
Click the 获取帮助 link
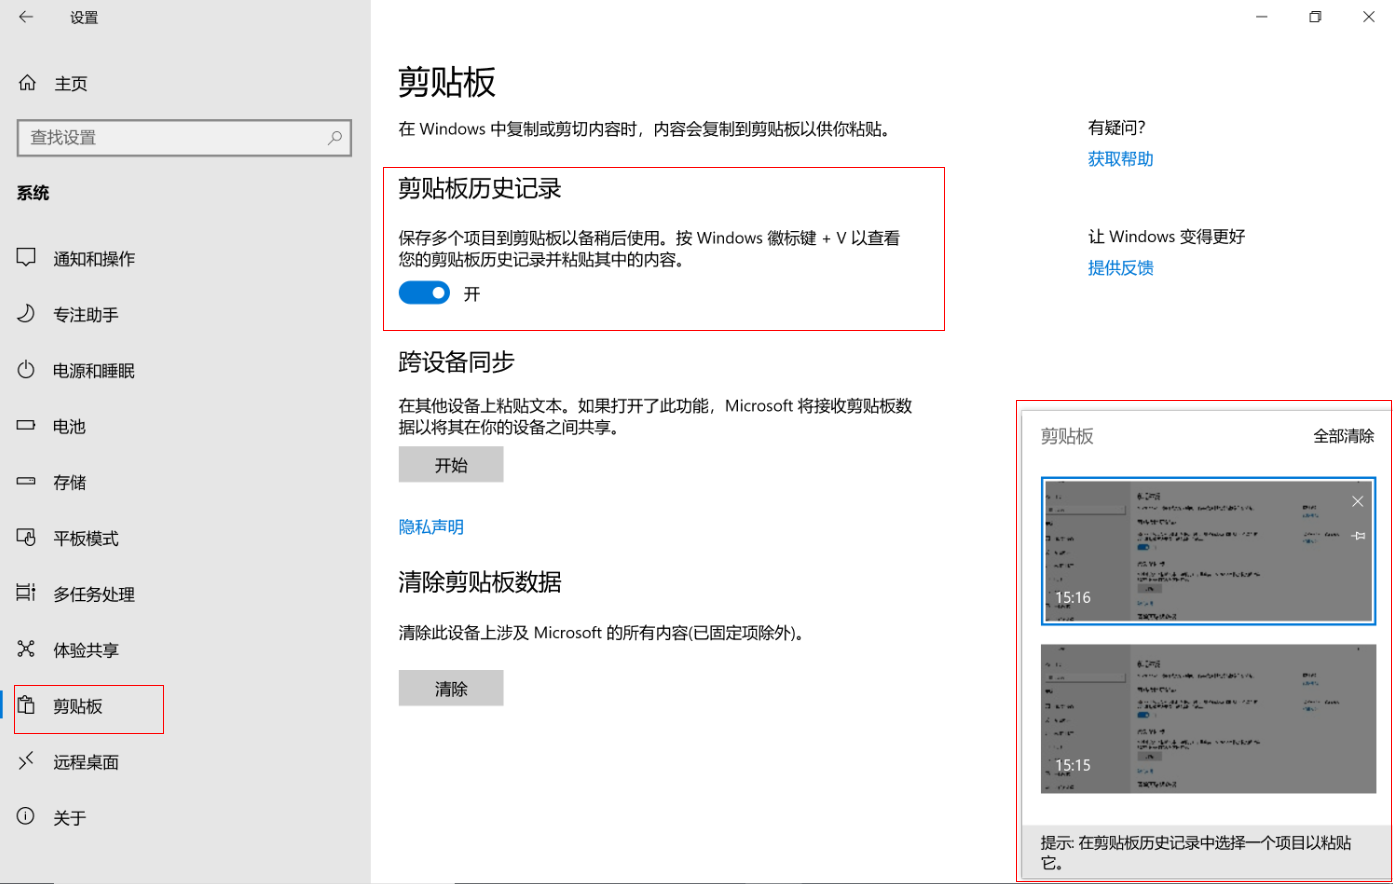pos(1120,159)
